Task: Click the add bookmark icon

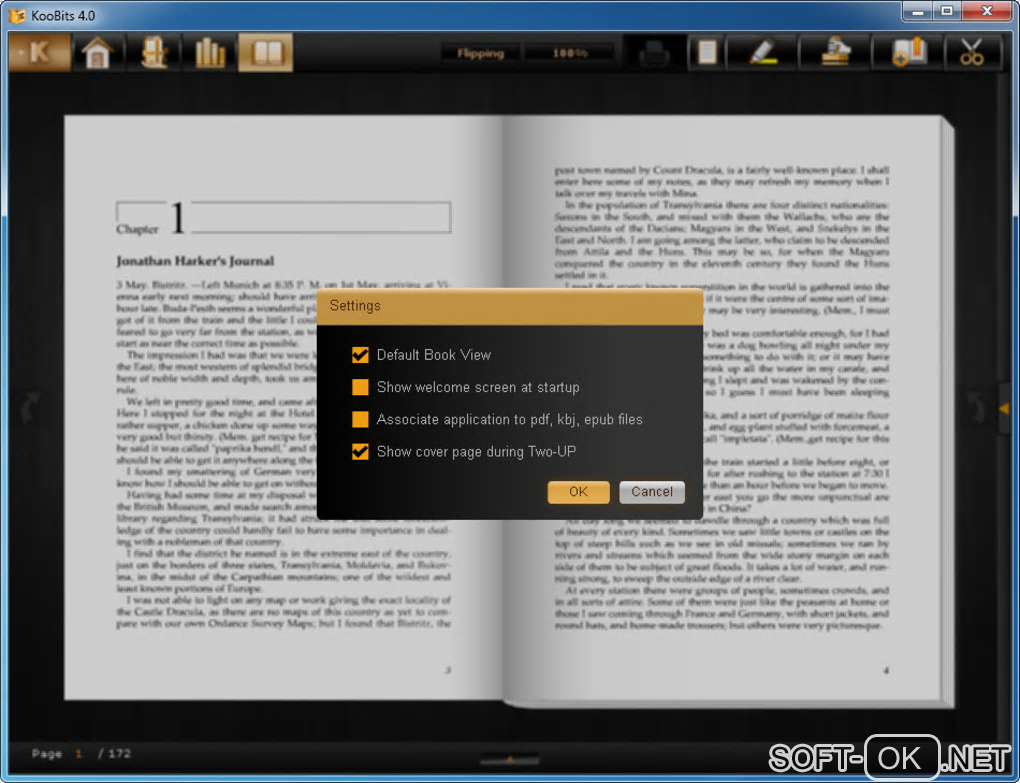Action: (x=908, y=53)
